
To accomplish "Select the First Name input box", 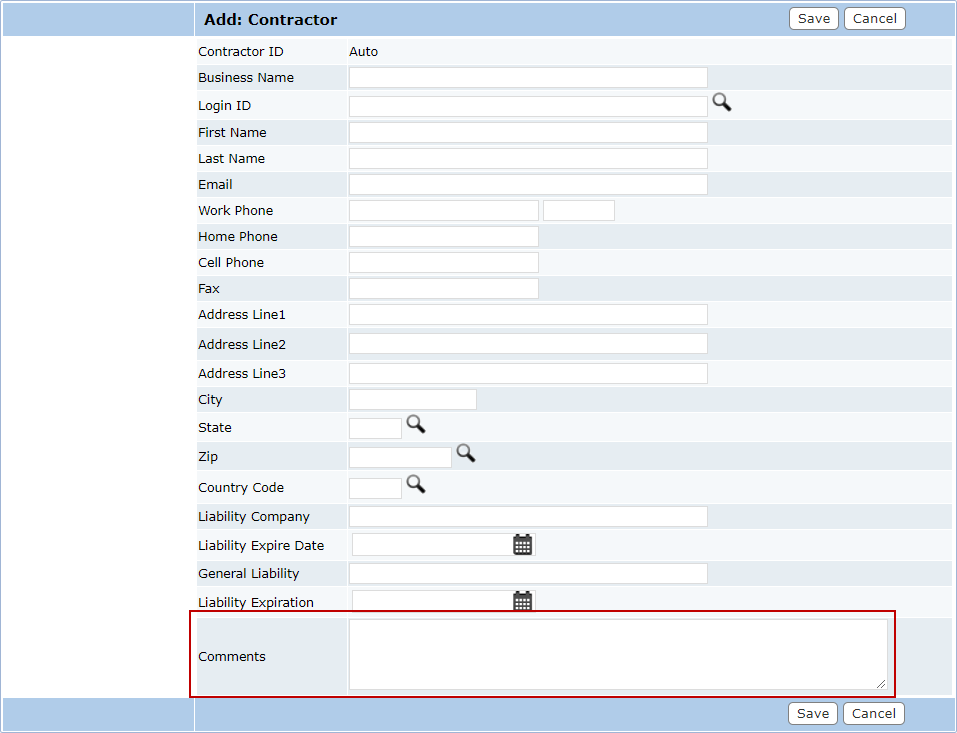I will (528, 133).
